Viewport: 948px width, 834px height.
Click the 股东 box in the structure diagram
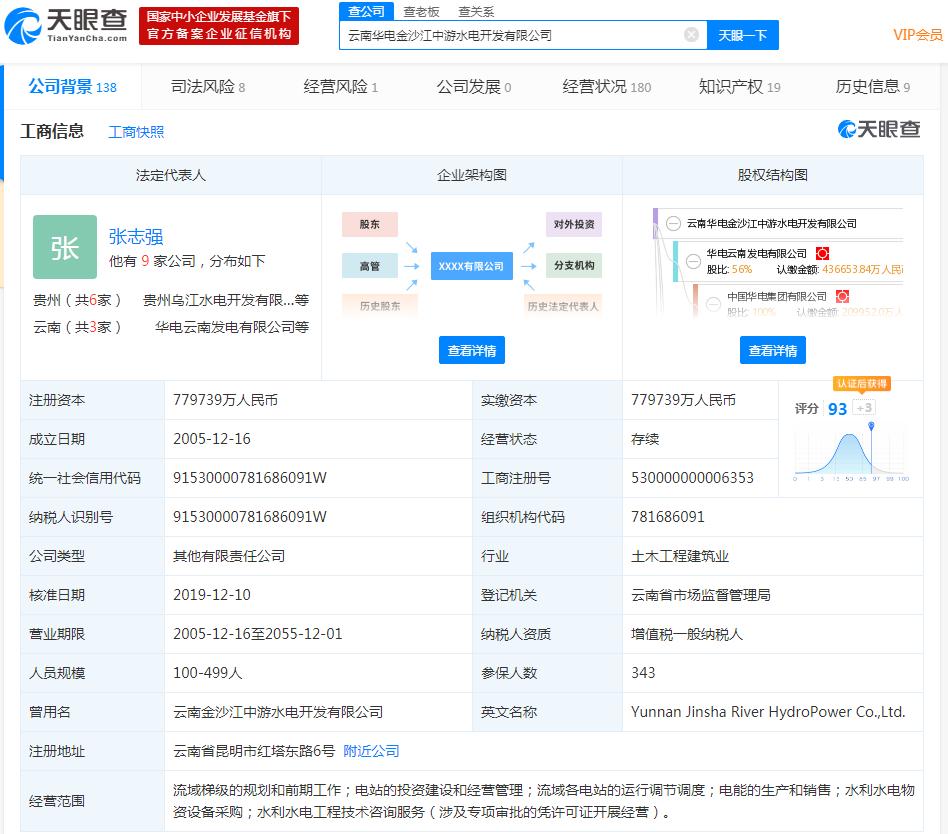tap(369, 224)
